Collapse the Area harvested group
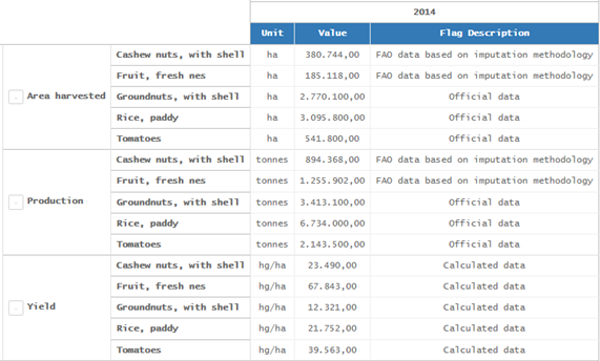 (x=16, y=97)
